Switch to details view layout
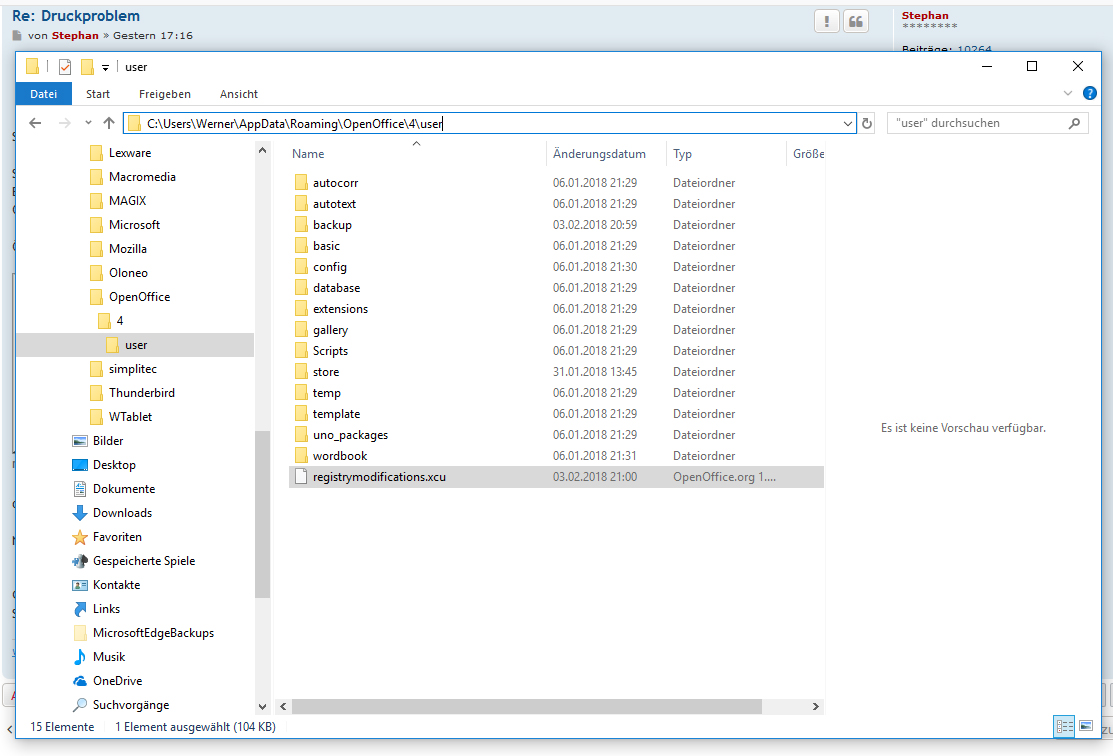This screenshot has width=1113, height=756. click(x=1065, y=727)
